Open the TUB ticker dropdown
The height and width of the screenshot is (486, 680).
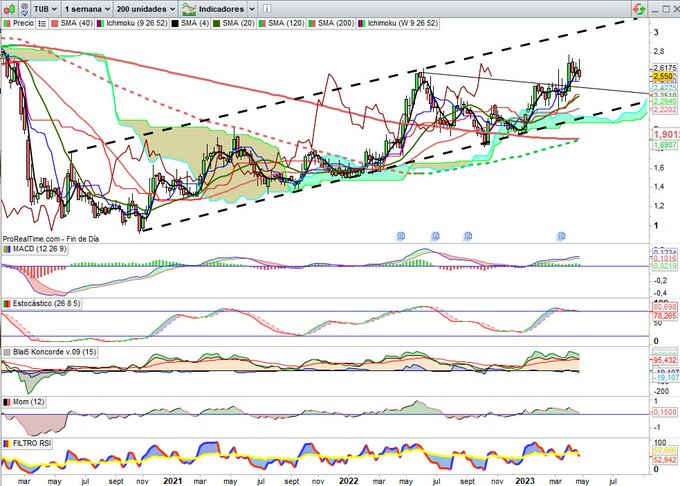pos(45,9)
